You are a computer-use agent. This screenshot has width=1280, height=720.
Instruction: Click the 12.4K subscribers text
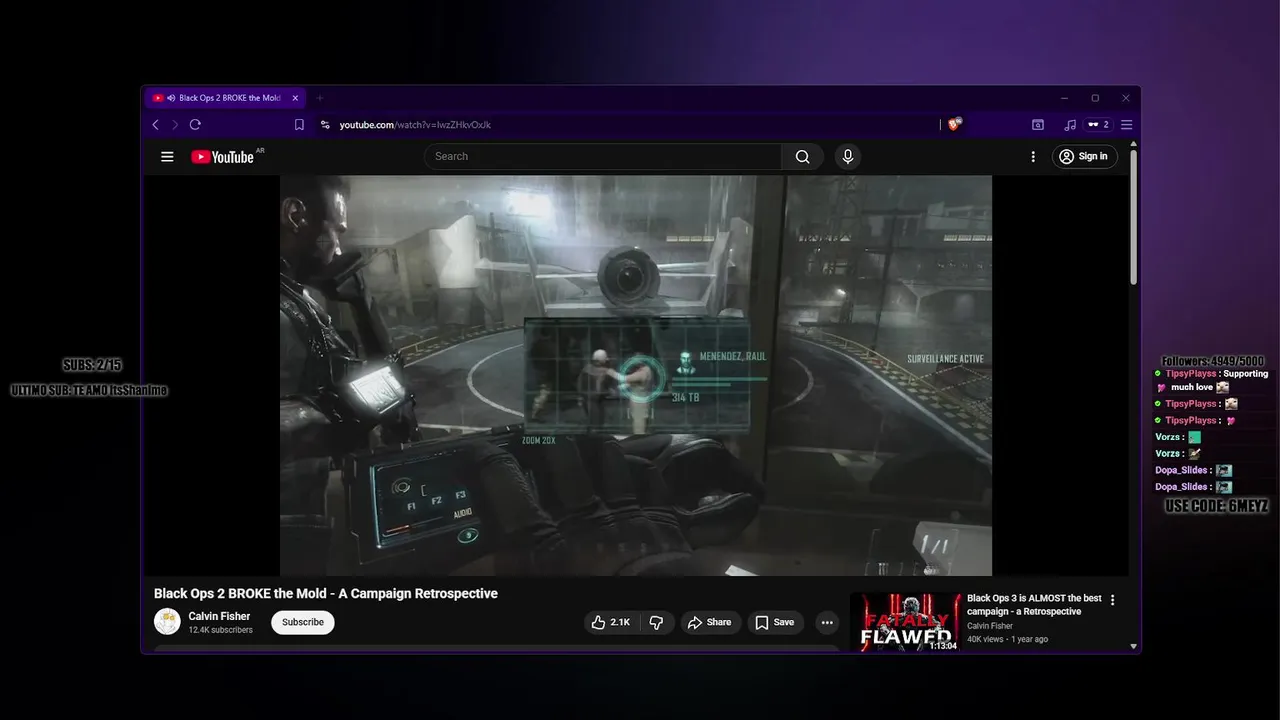click(221, 630)
